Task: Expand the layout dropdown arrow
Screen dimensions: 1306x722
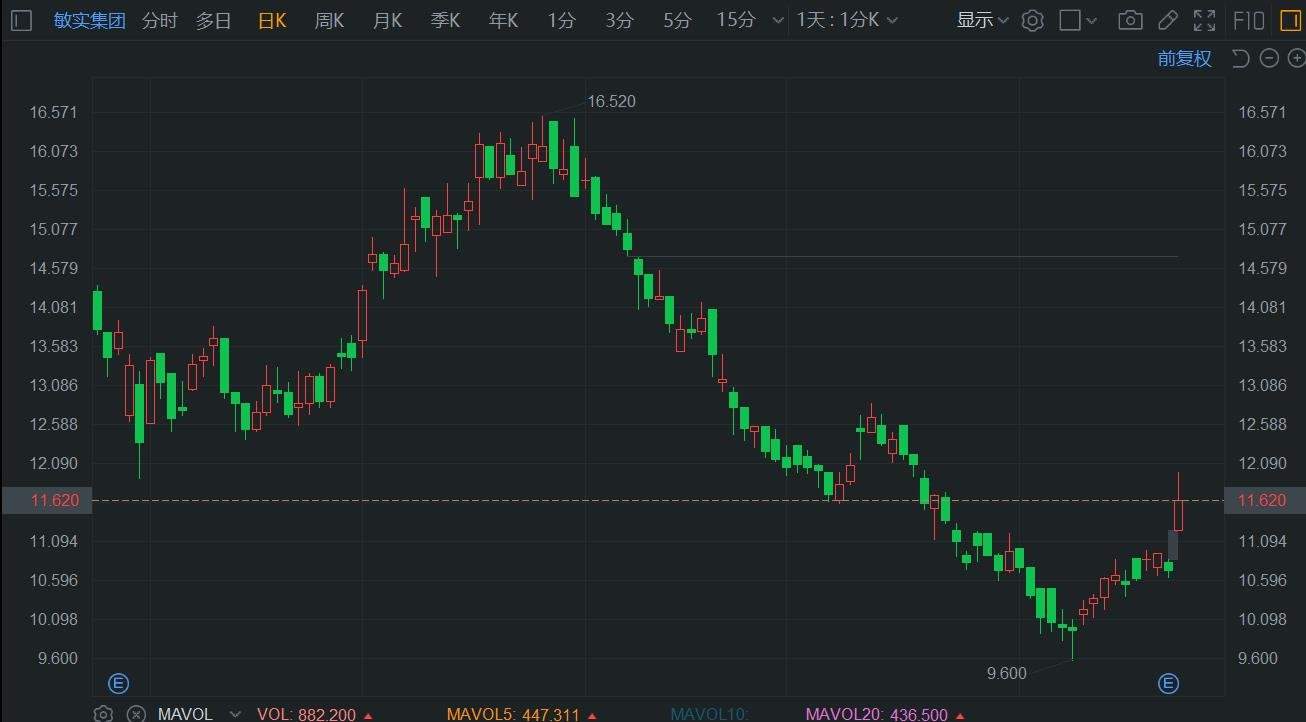Action: tap(1093, 21)
